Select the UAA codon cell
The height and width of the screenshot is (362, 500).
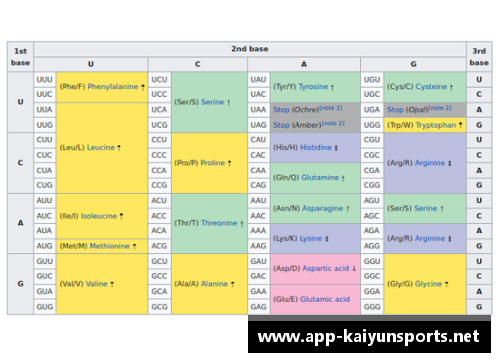pos(258,110)
